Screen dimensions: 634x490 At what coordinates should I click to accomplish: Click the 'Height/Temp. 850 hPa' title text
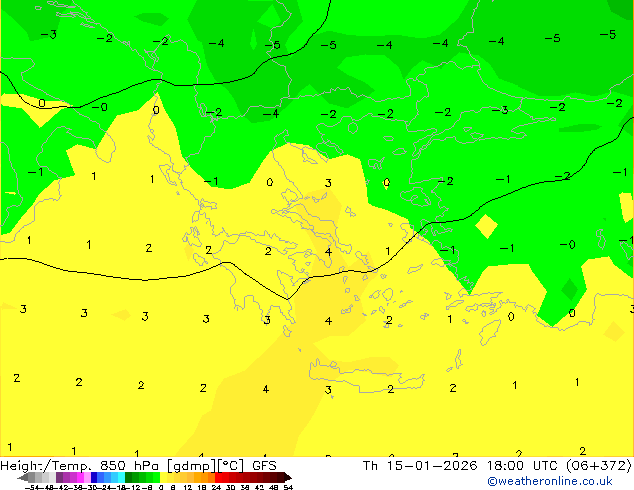[x=78, y=466]
